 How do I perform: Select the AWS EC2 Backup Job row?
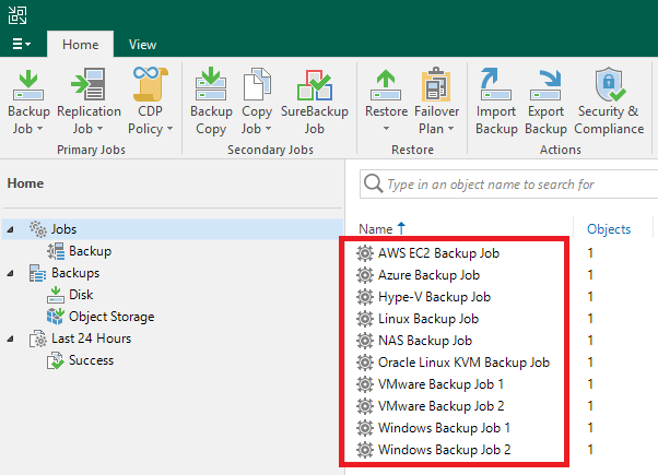point(505,253)
